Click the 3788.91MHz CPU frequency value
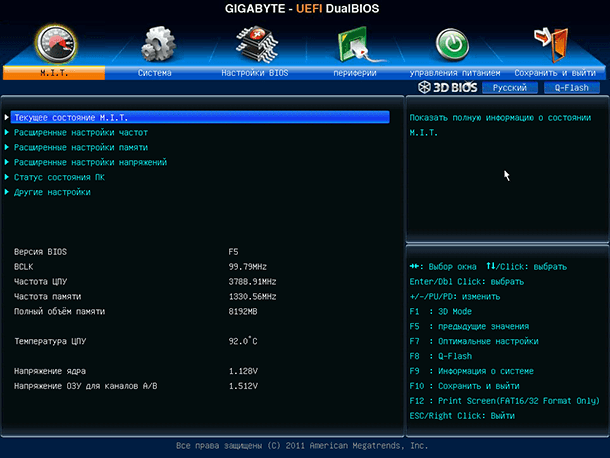Viewport: 610px width, 458px height. click(x=252, y=281)
